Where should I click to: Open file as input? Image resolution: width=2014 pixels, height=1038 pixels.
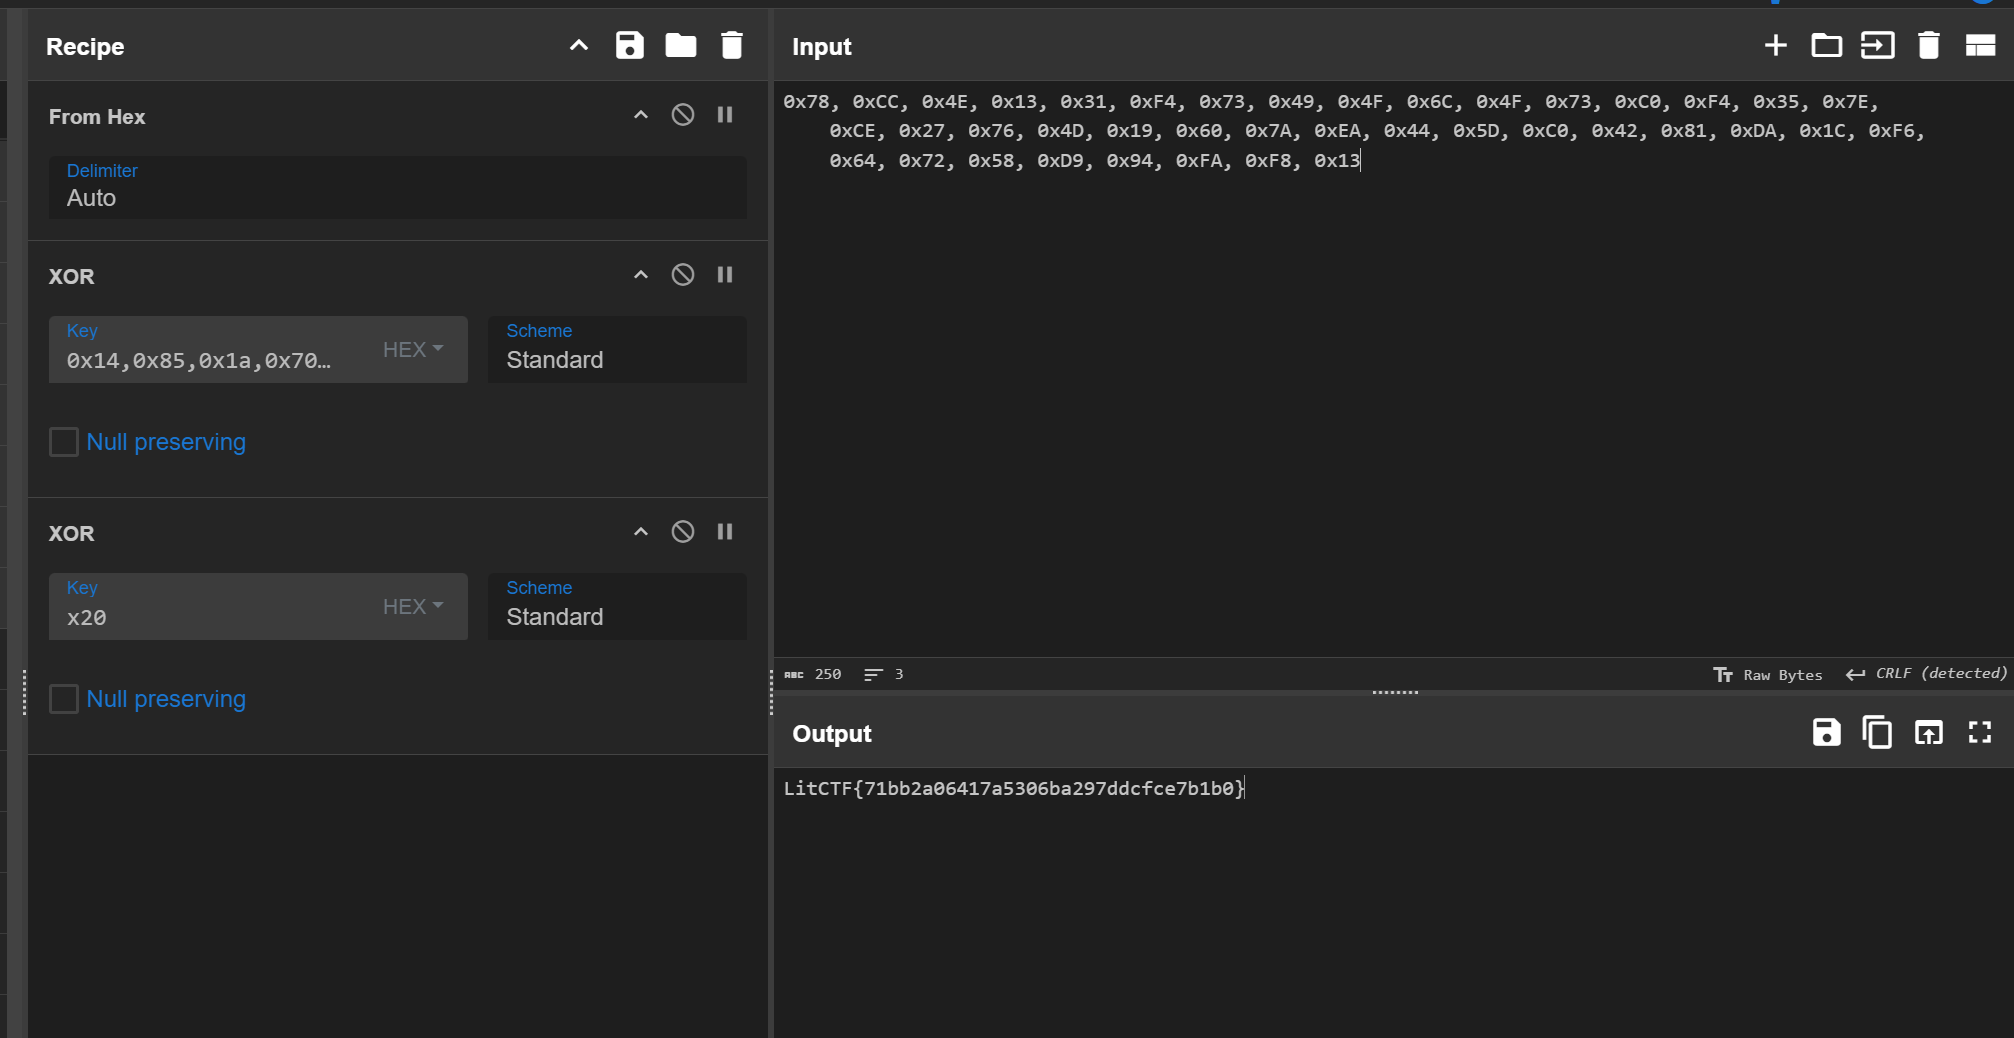[x=1878, y=46]
